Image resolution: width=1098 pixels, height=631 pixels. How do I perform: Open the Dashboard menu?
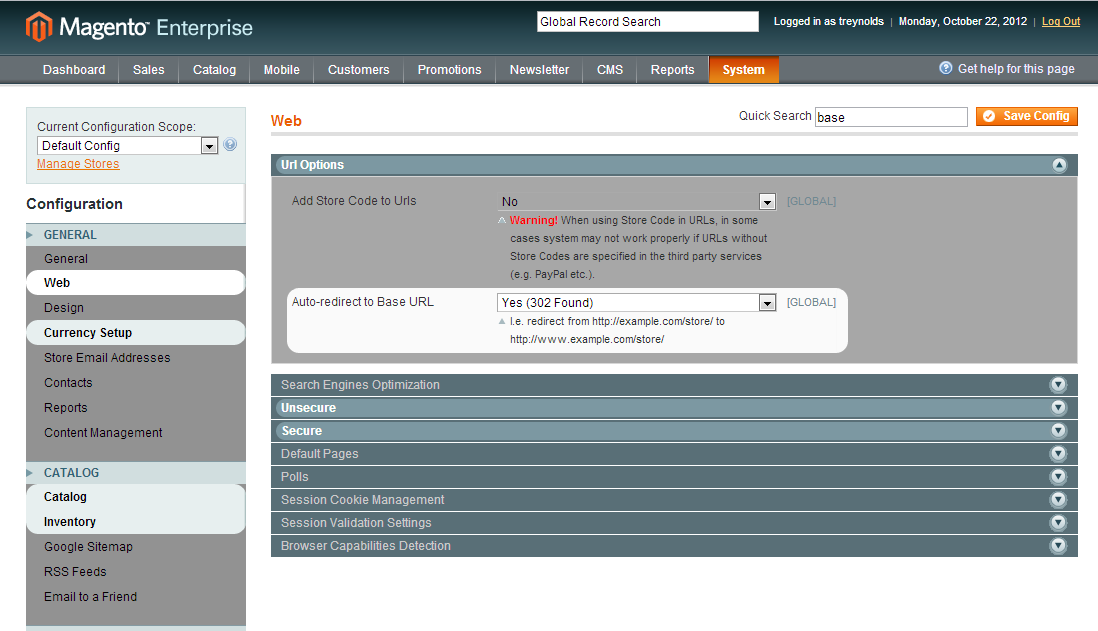(74, 70)
